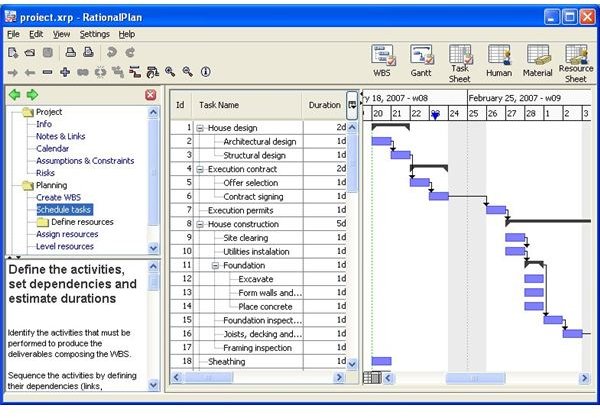
Task: Select Create WBS planning step
Action: click(58, 198)
